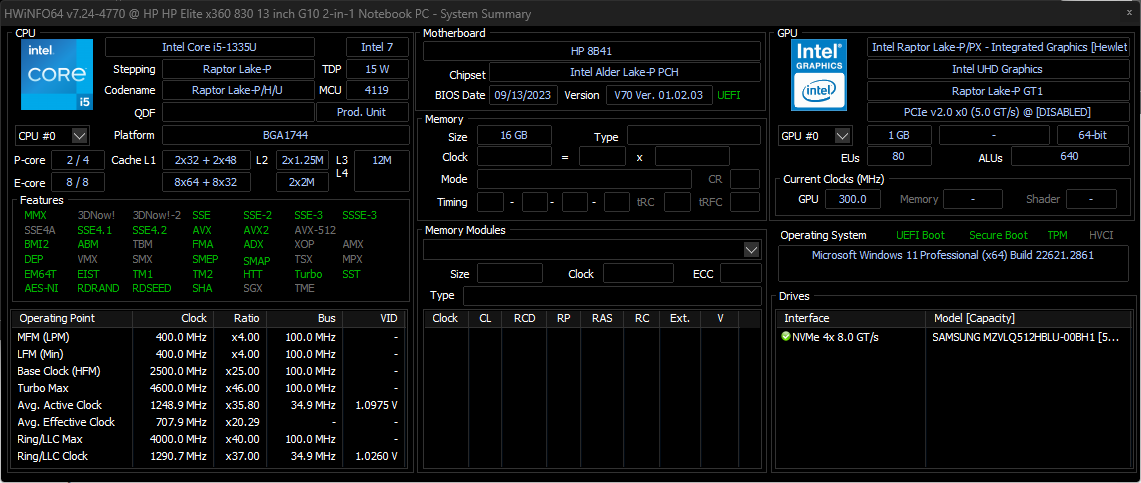This screenshot has height=483, width=1141.
Task: Click the Intel Graphics GPU logo
Action: pyautogui.click(x=819, y=74)
